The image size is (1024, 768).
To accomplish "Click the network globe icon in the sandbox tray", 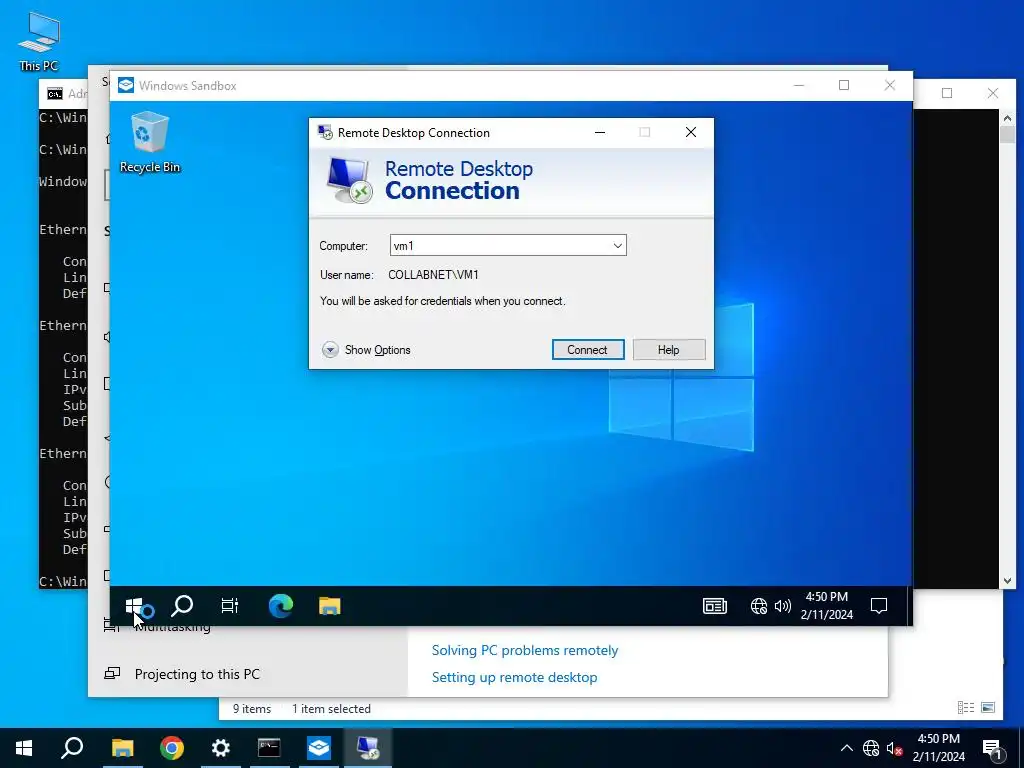I will (x=758, y=606).
